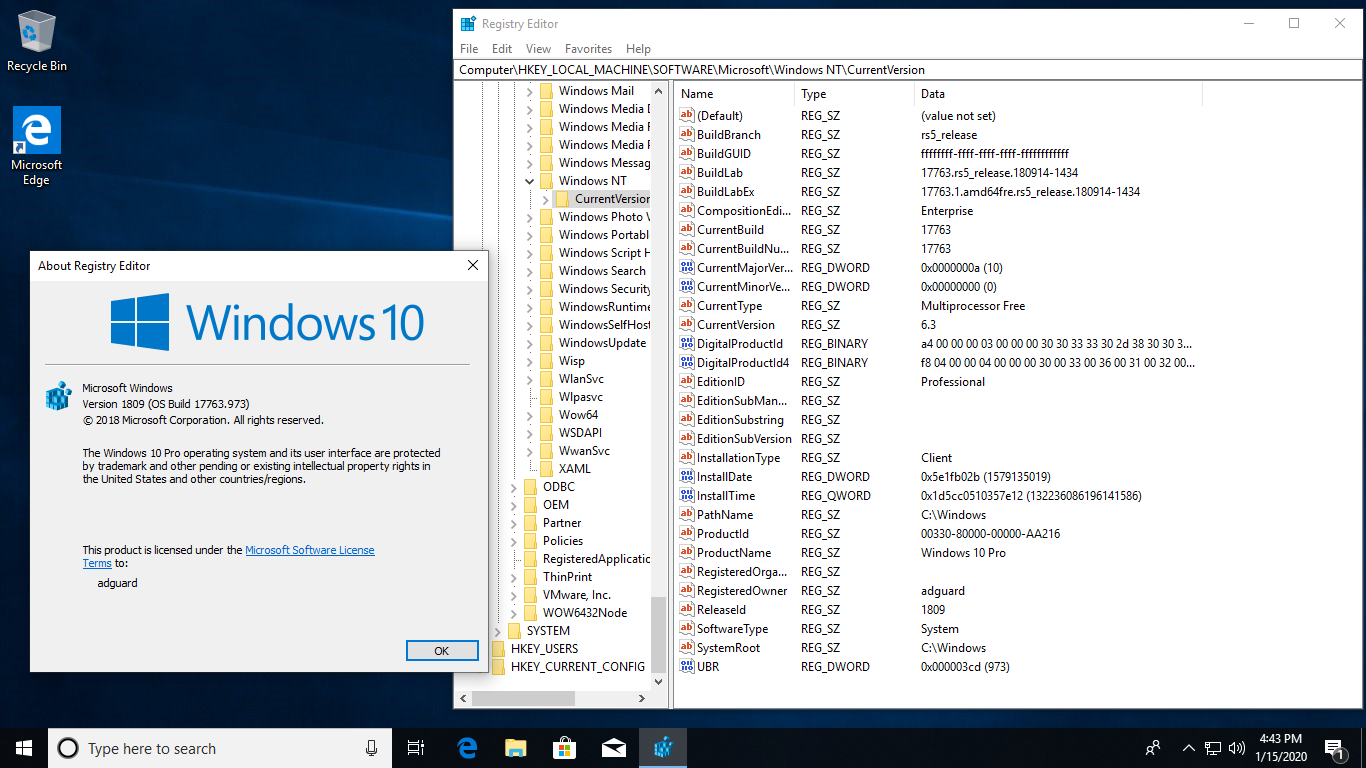
Task: Click the tree pane horizontal scroll right arrow
Action: point(640,699)
